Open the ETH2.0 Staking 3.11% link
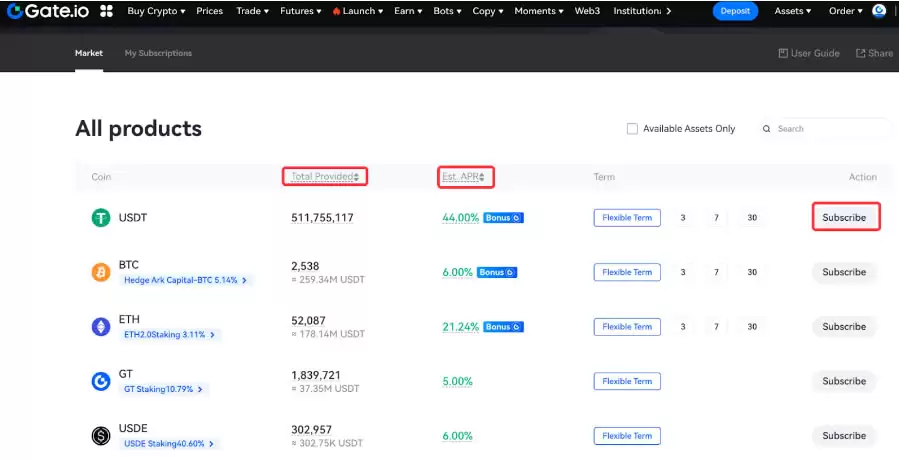This screenshot has width=899, height=462. 169,335
